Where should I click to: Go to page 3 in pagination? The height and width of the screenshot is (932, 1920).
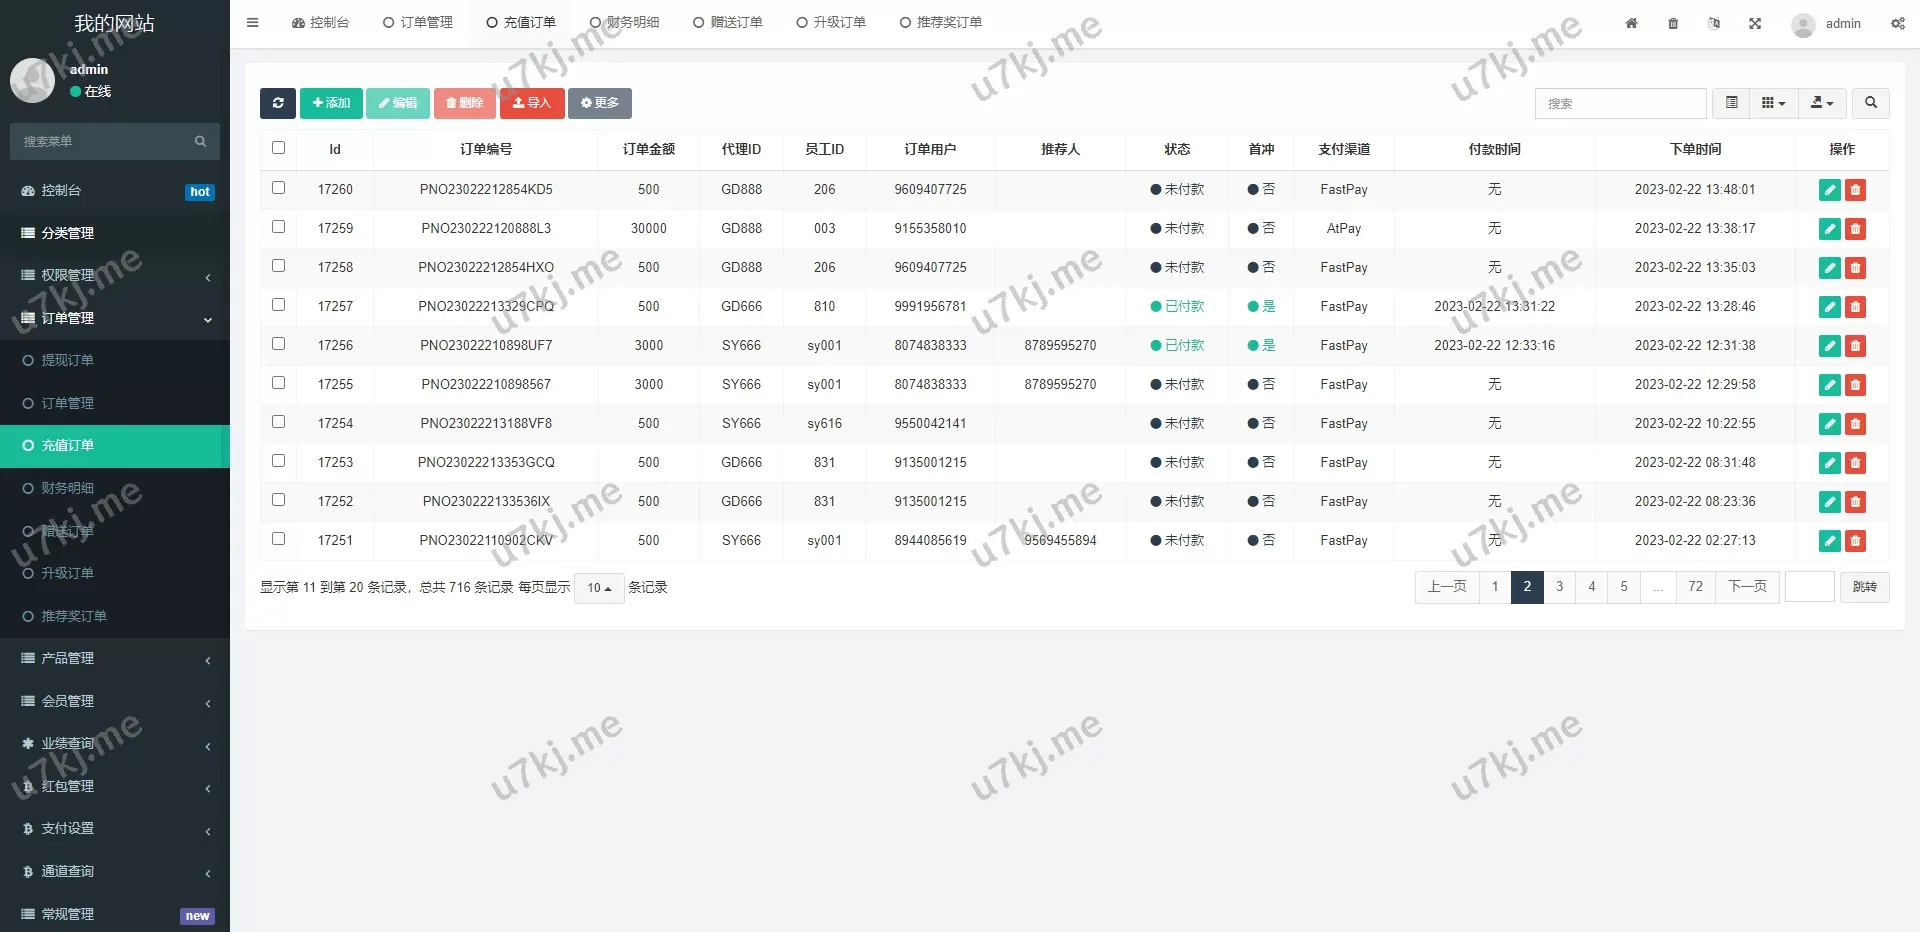[x=1559, y=587]
